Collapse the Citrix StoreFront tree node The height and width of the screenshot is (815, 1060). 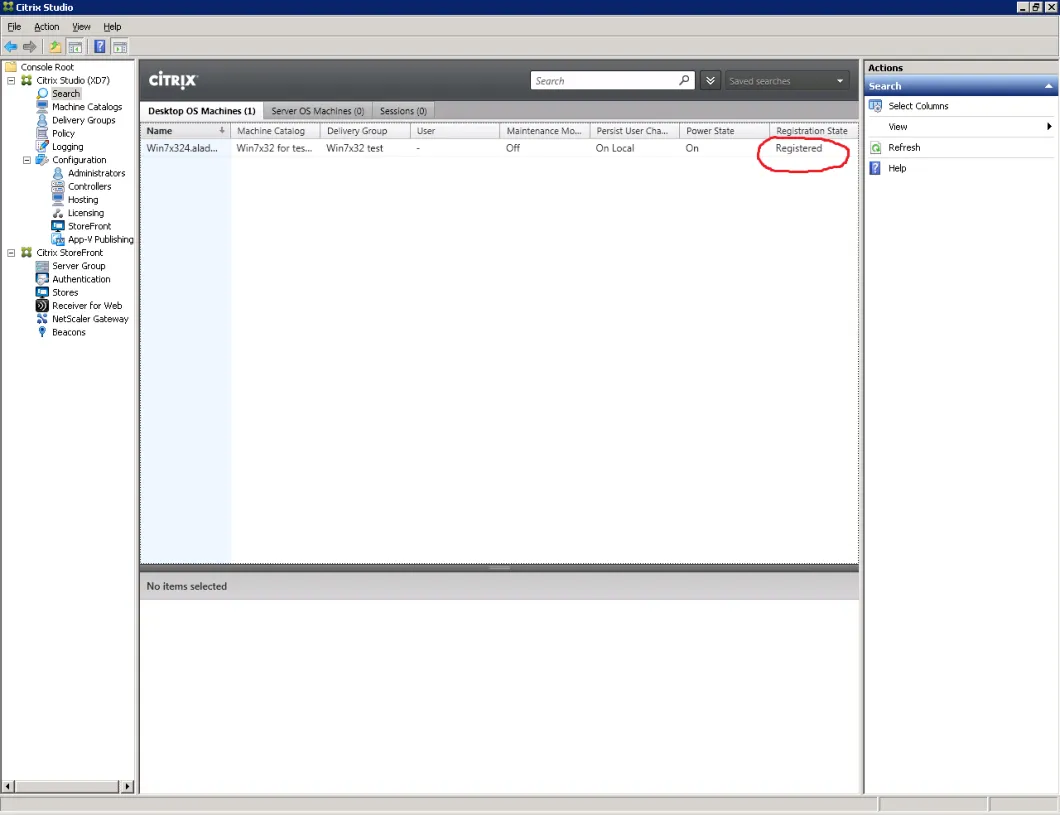click(11, 253)
